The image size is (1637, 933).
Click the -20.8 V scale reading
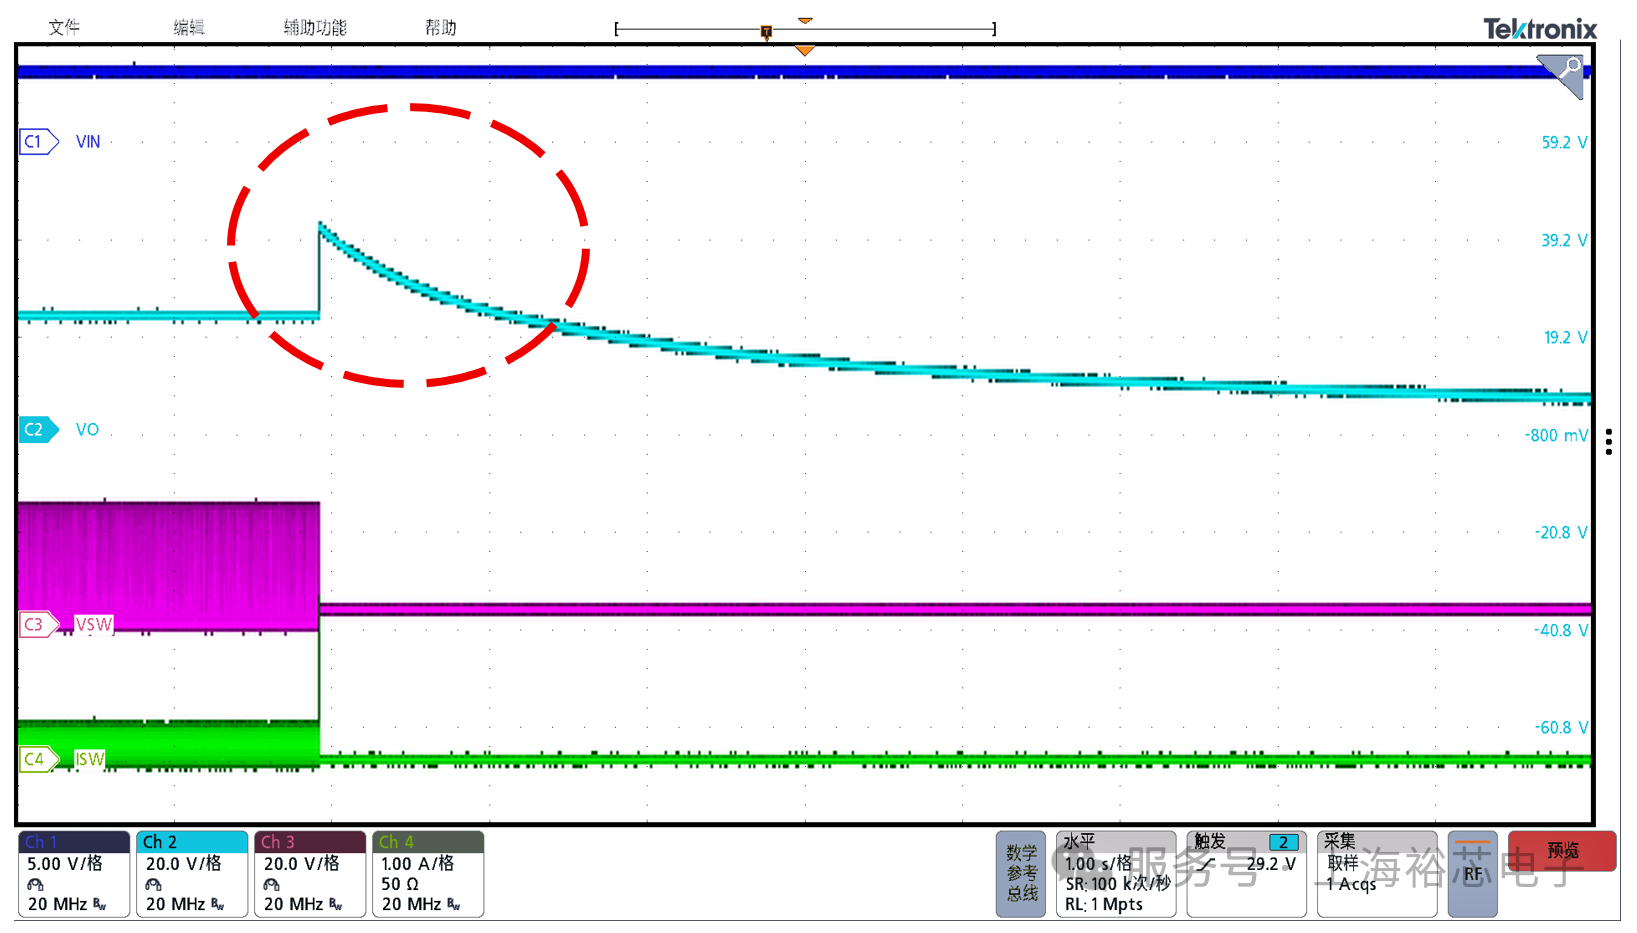(x=1561, y=533)
